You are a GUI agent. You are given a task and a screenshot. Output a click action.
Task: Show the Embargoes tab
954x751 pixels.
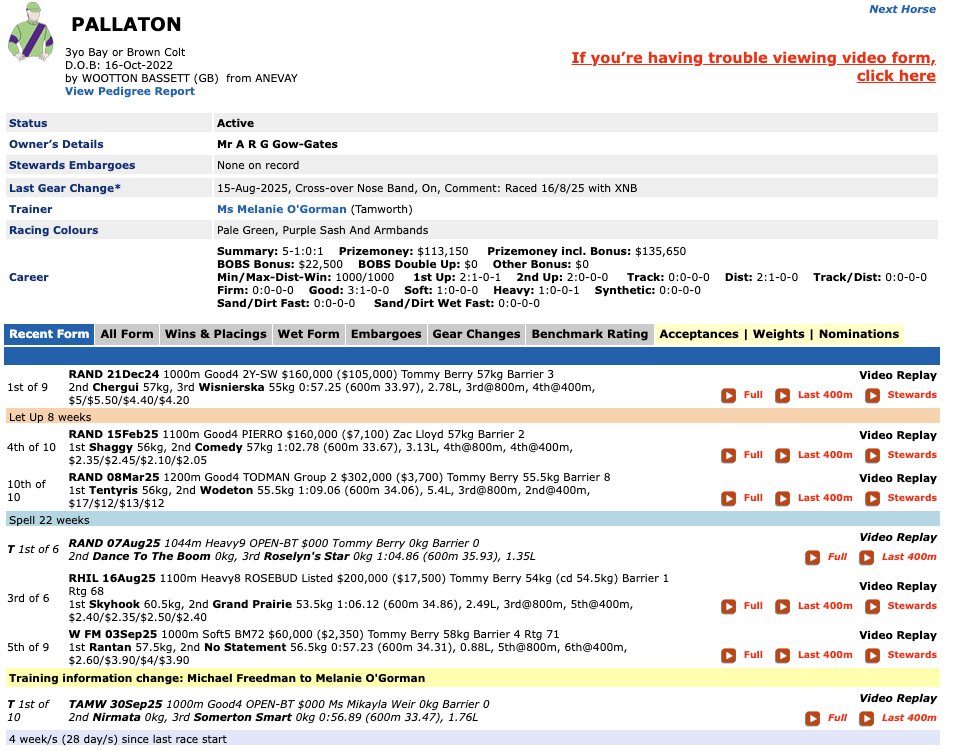tap(386, 334)
